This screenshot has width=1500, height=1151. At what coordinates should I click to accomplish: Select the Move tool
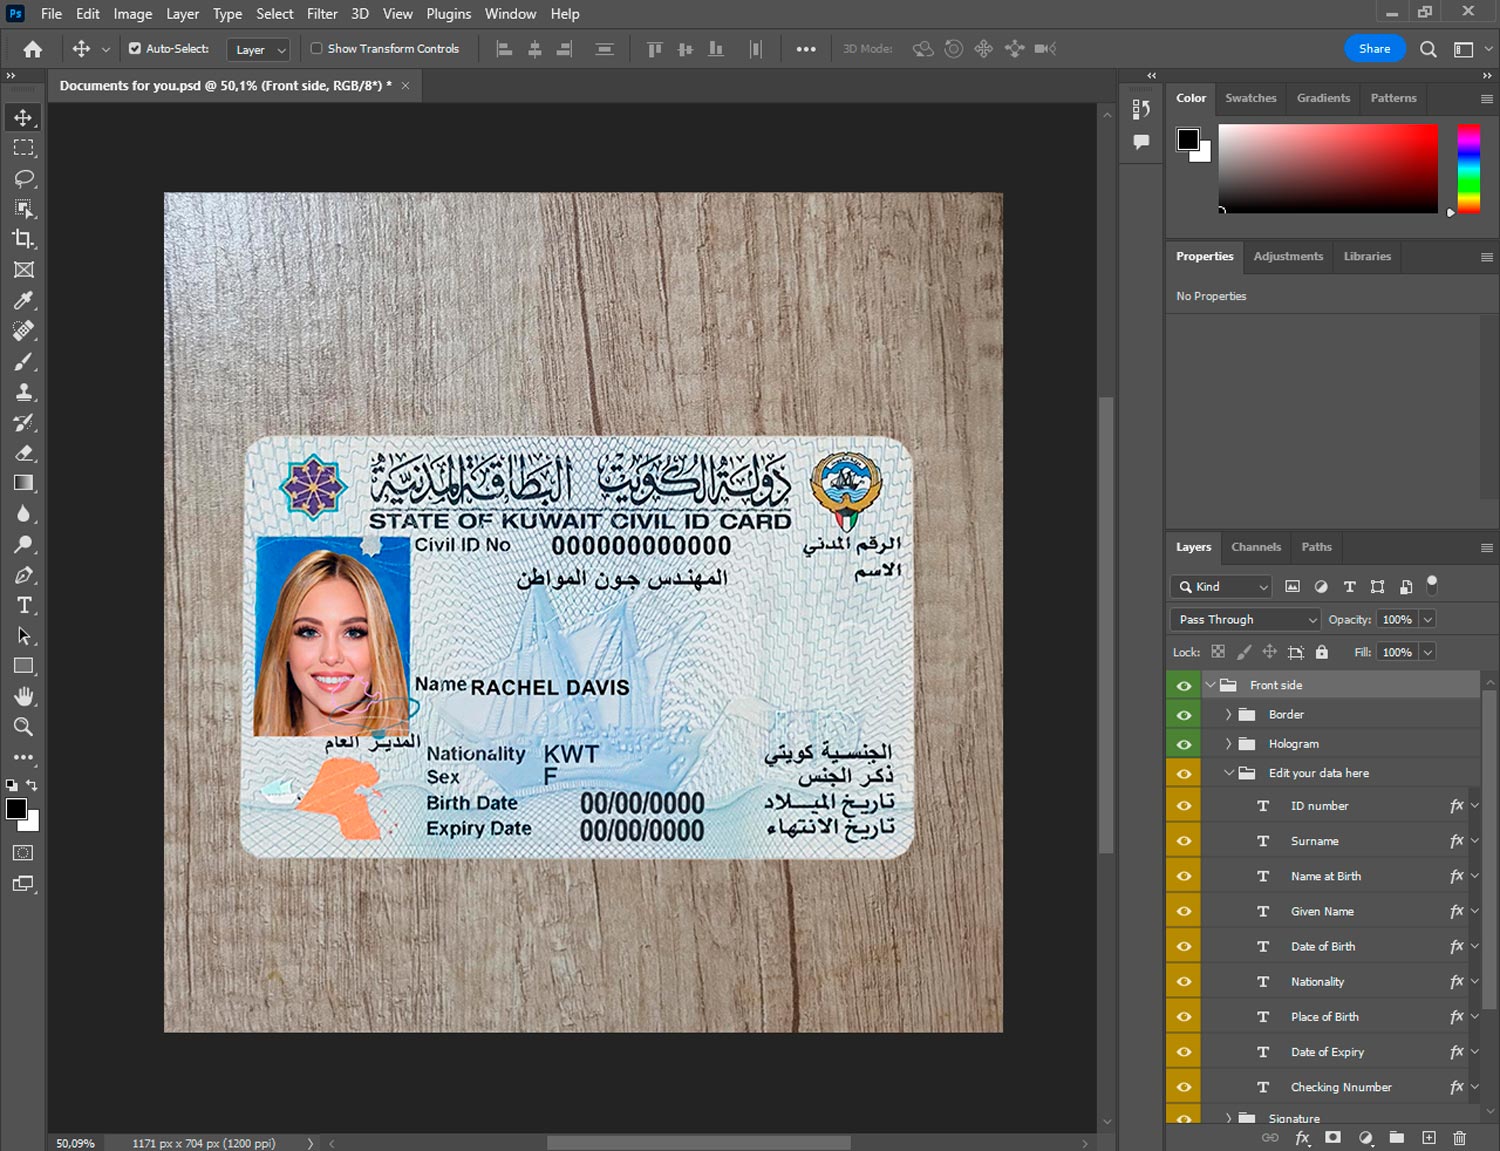click(x=23, y=117)
